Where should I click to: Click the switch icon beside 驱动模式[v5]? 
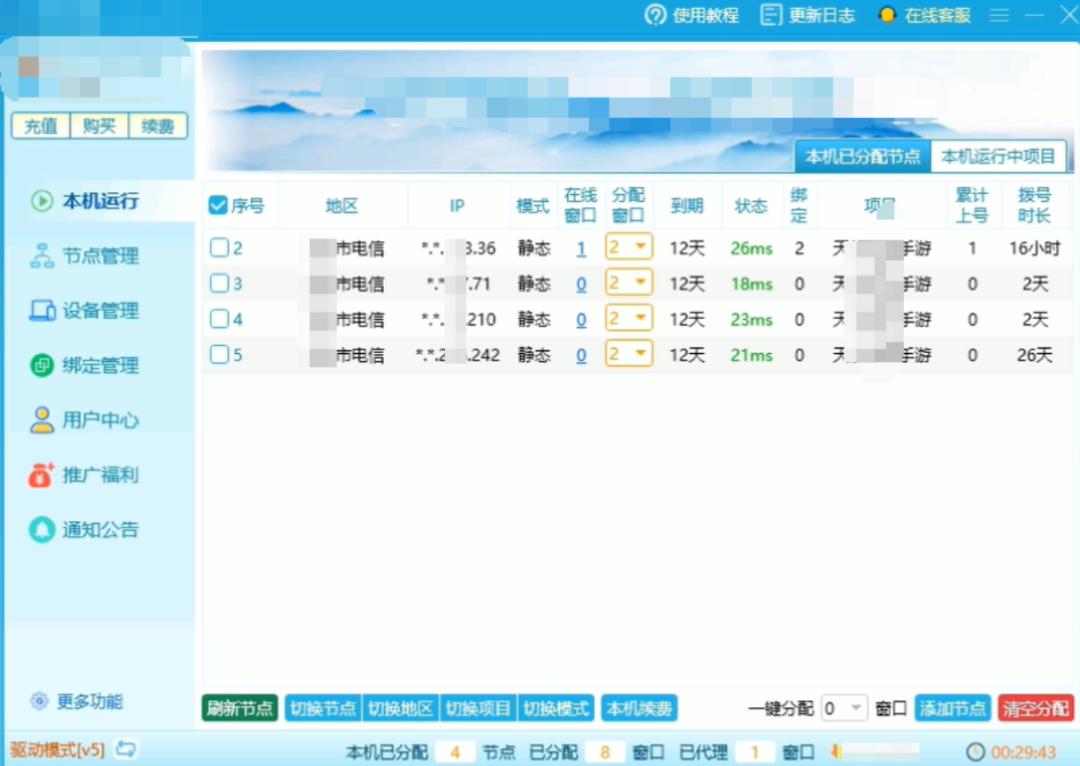pyautogui.click(x=126, y=748)
